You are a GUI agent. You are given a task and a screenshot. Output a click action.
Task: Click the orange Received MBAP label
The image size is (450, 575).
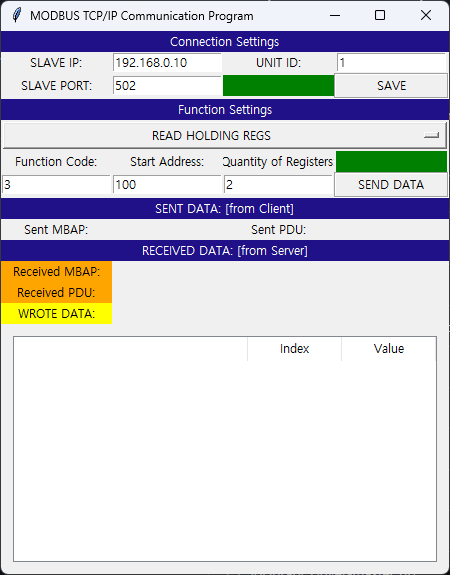[x=56, y=272]
